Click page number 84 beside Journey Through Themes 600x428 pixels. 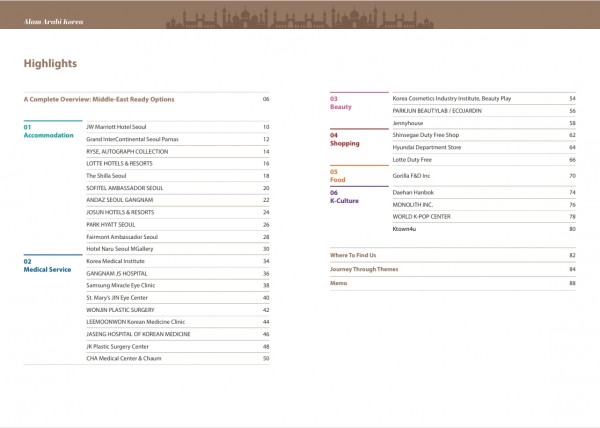[572, 269]
